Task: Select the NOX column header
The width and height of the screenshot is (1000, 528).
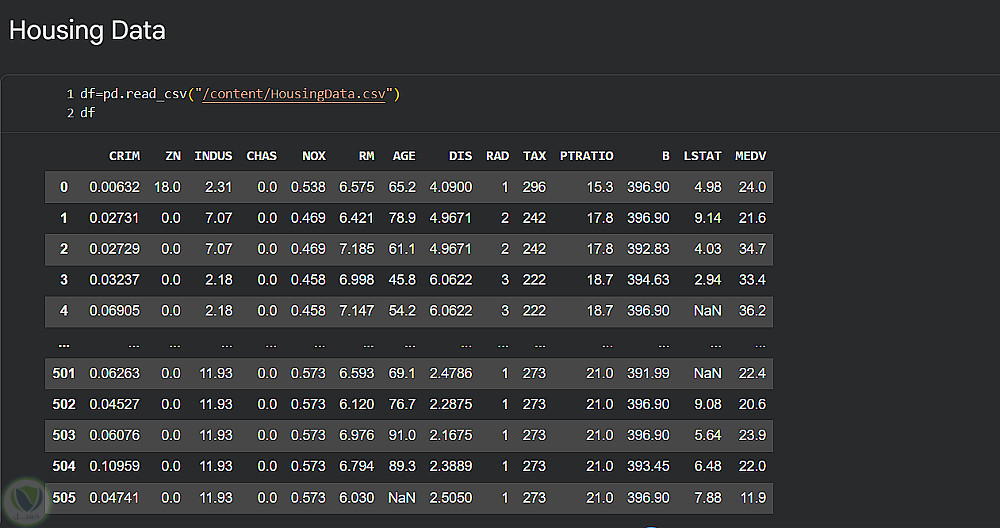Action: [314, 156]
